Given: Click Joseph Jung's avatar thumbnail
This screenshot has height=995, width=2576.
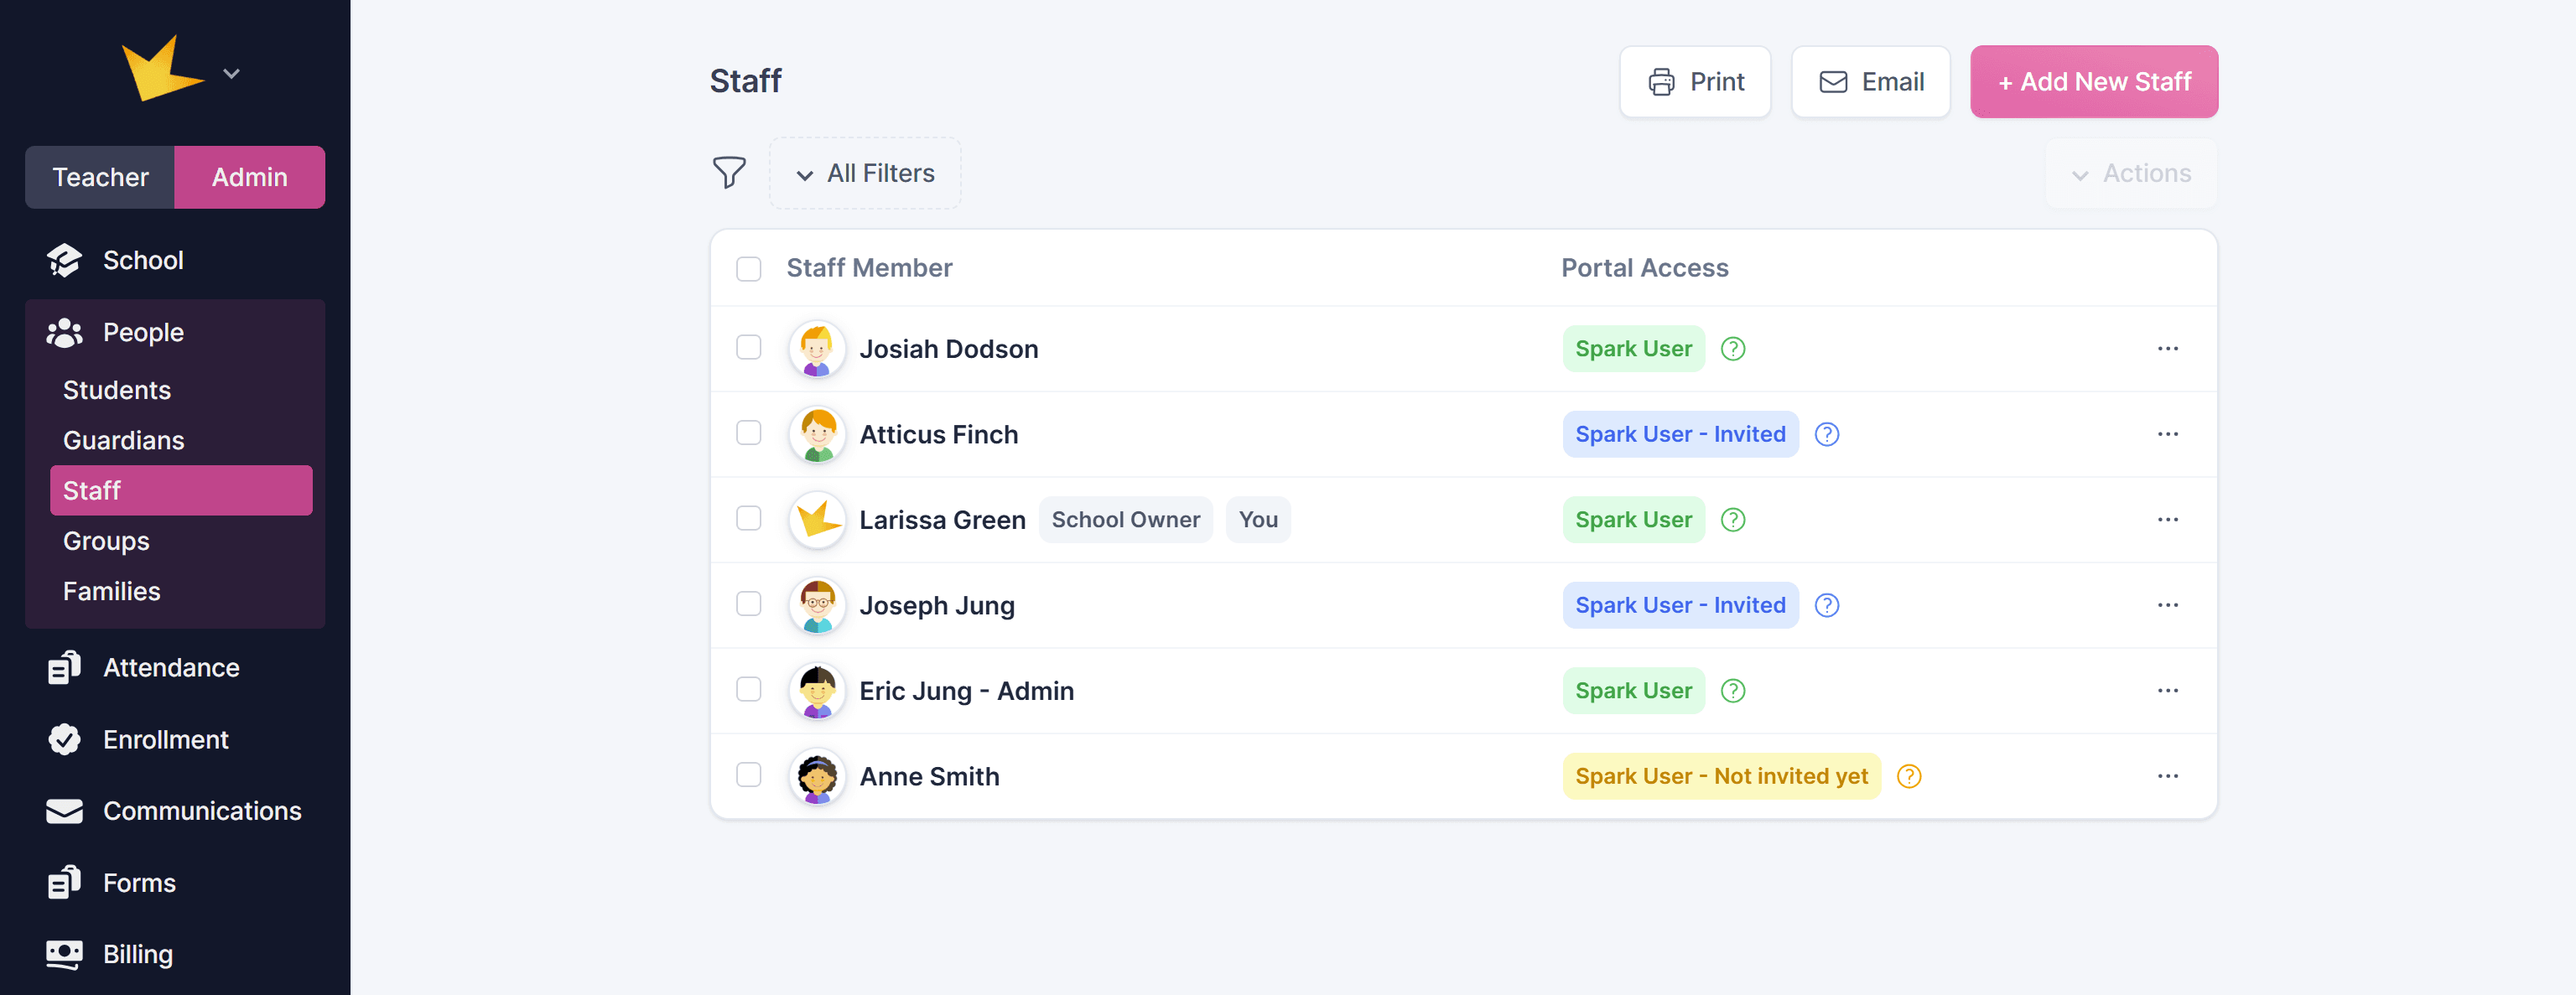Looking at the screenshot, I should (x=818, y=606).
